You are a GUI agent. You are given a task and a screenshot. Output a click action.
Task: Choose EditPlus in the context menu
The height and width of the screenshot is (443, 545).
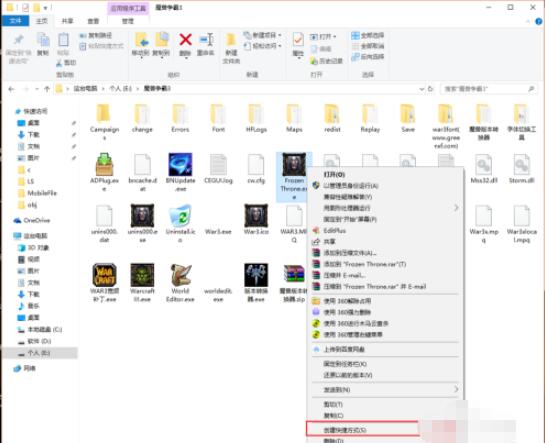click(334, 230)
